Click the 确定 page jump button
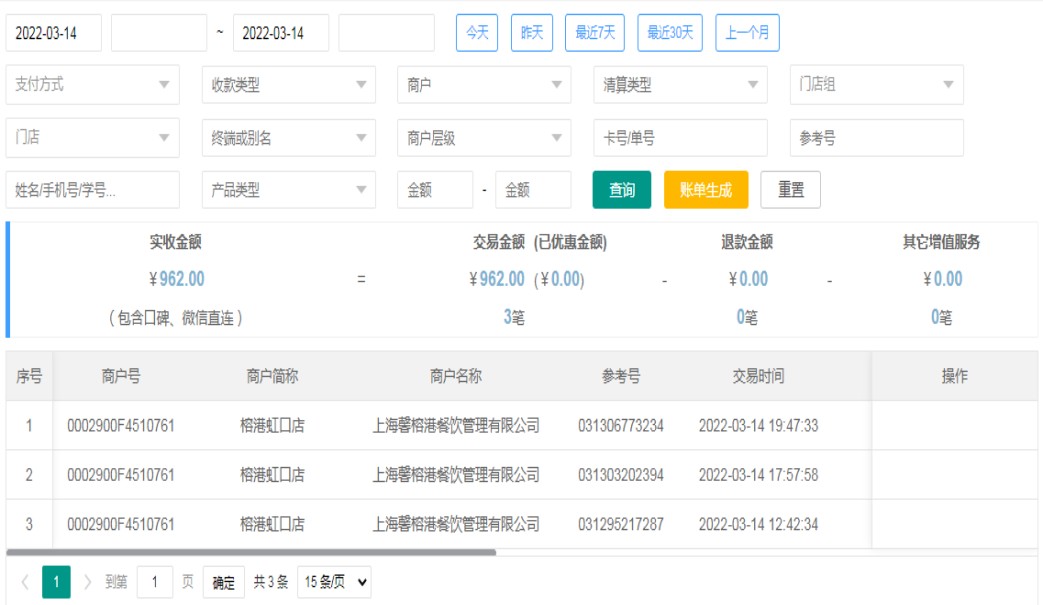Viewport: 1043px width, 605px height. tap(224, 582)
